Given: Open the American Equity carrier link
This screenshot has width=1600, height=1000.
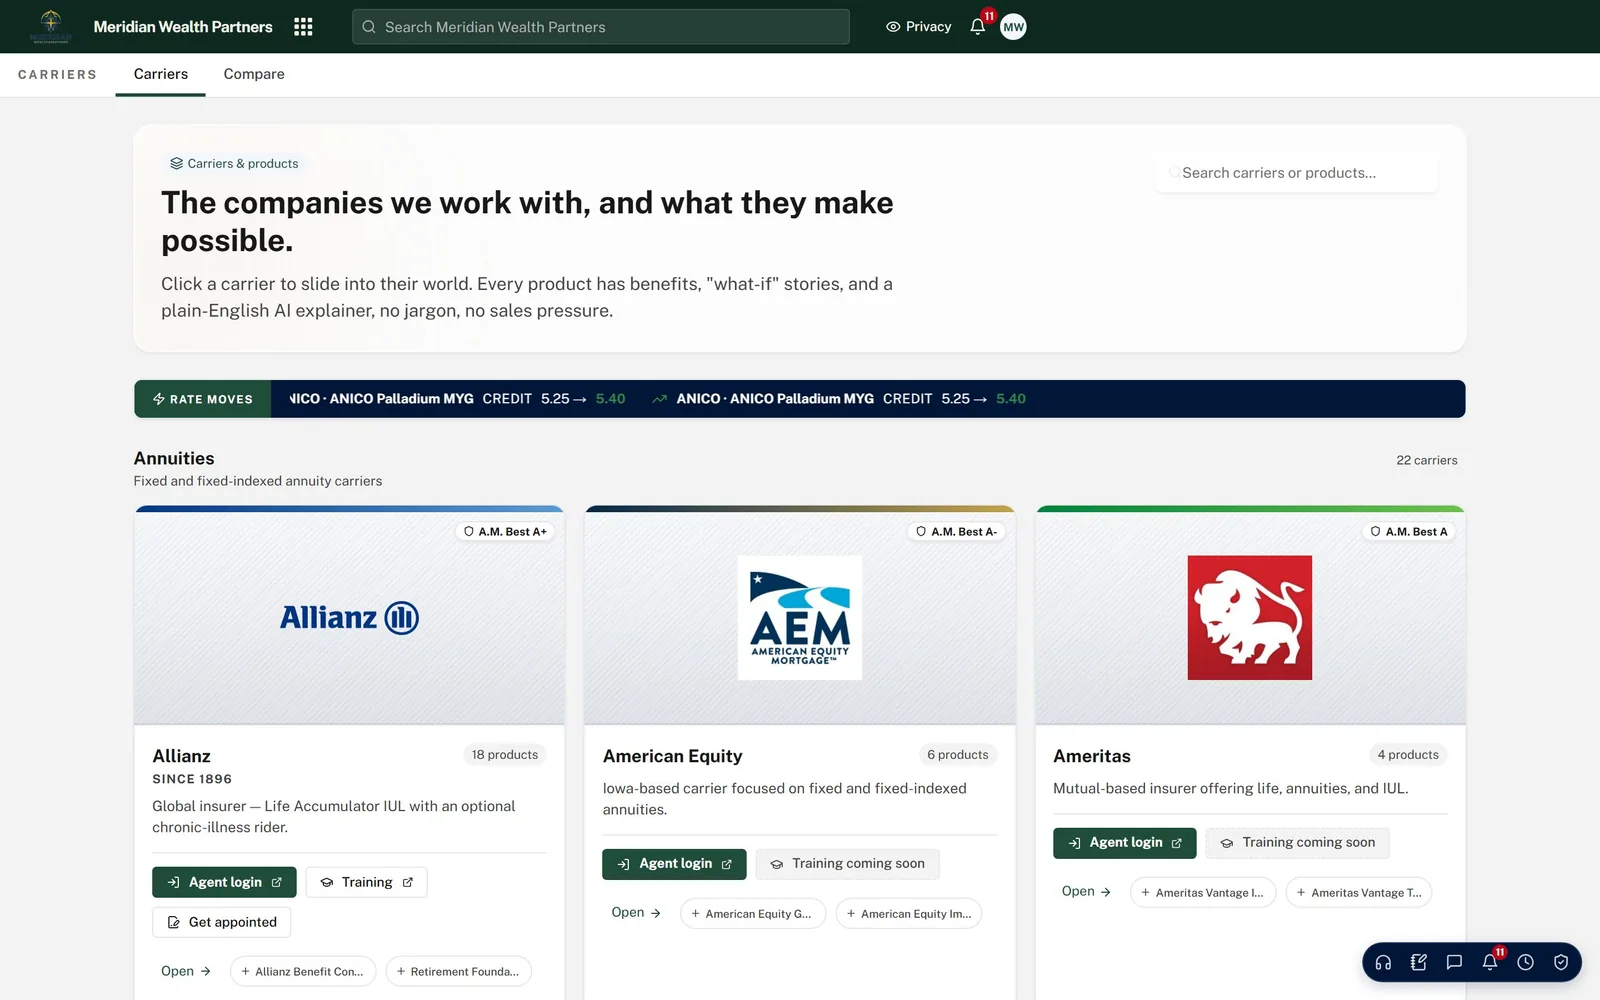Looking at the screenshot, I should tap(636, 913).
